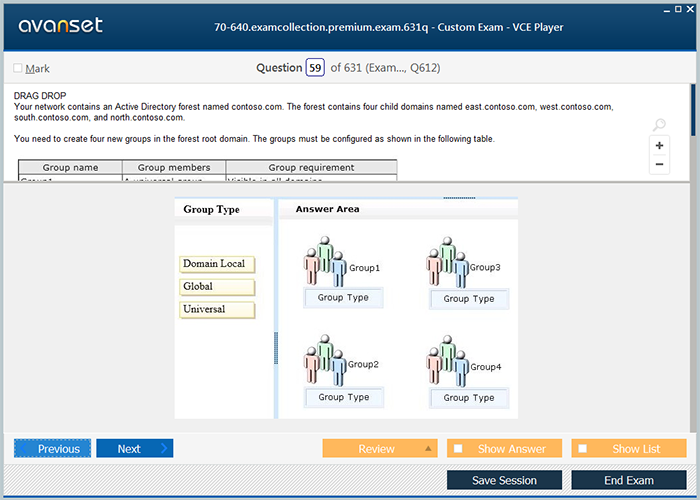Click the splitter handle between the group panels
This screenshot has height=500, width=700.
(276, 348)
